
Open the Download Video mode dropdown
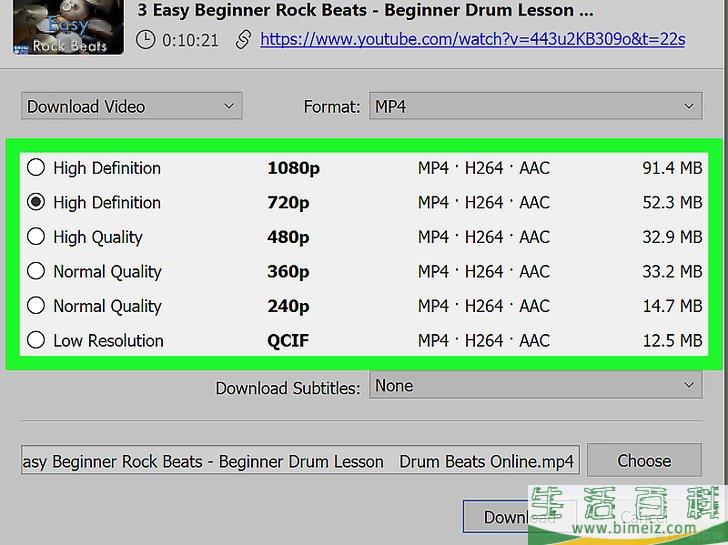131,106
